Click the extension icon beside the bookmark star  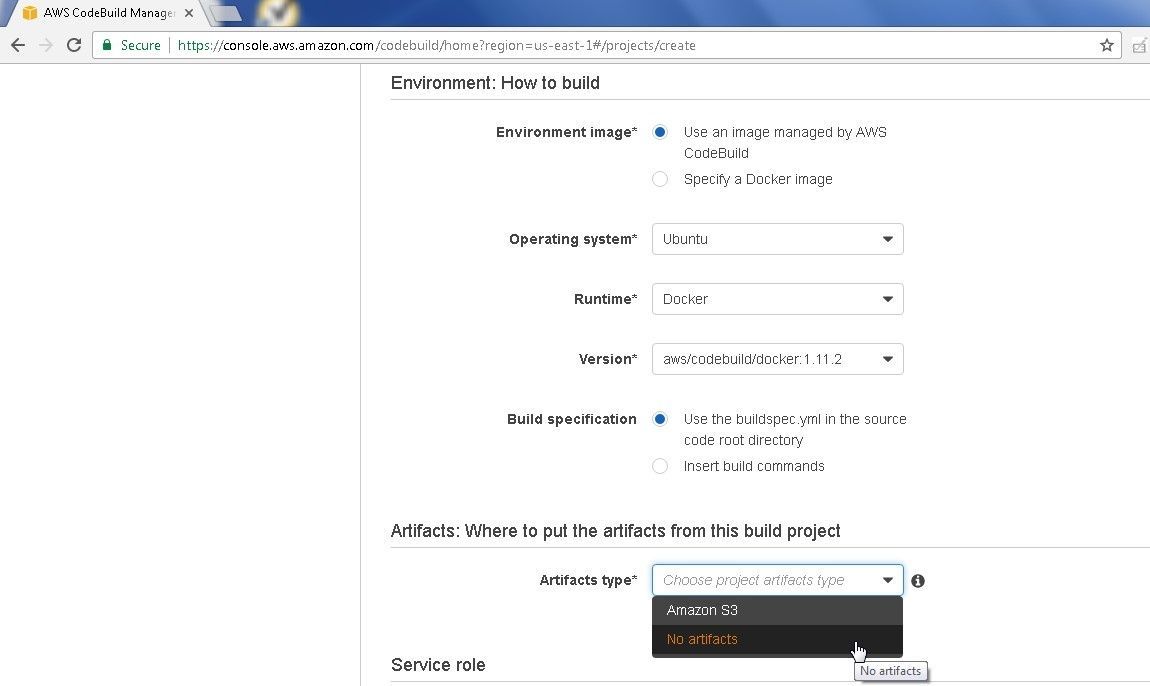[1140, 45]
